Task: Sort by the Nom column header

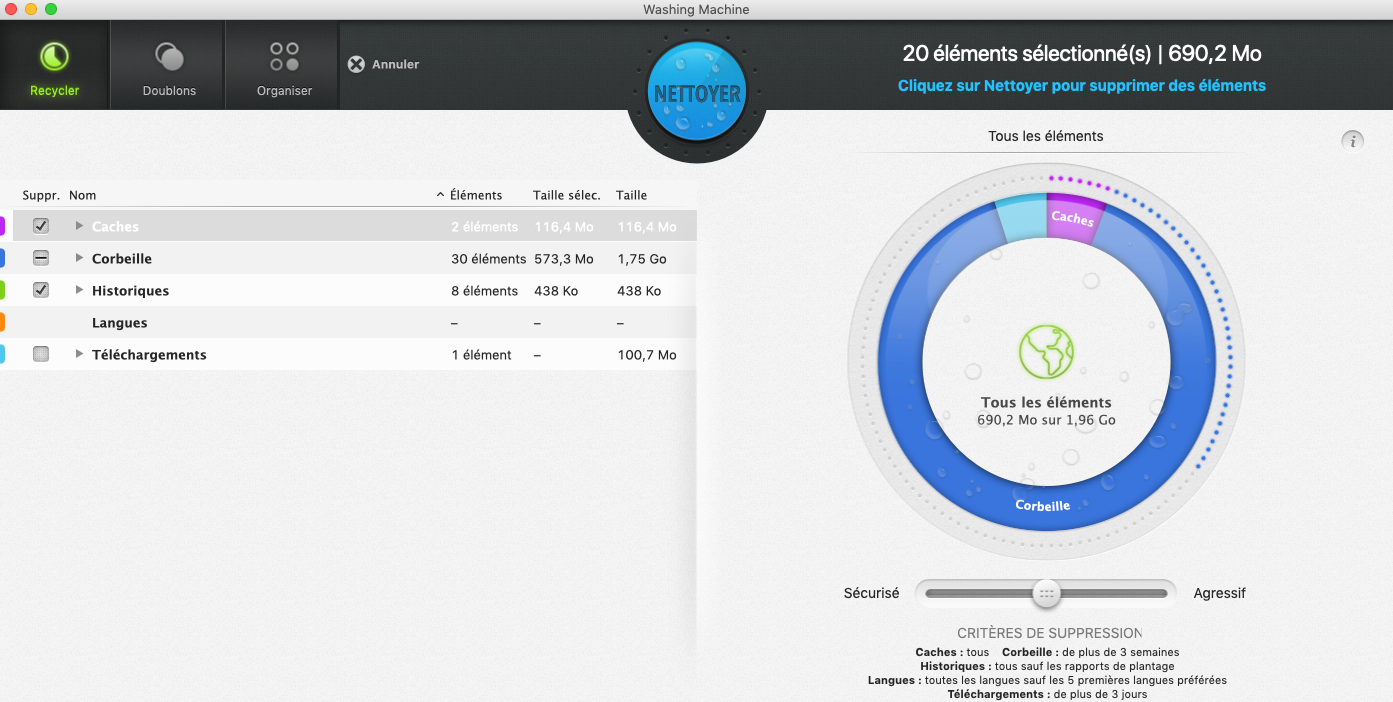Action: point(83,195)
